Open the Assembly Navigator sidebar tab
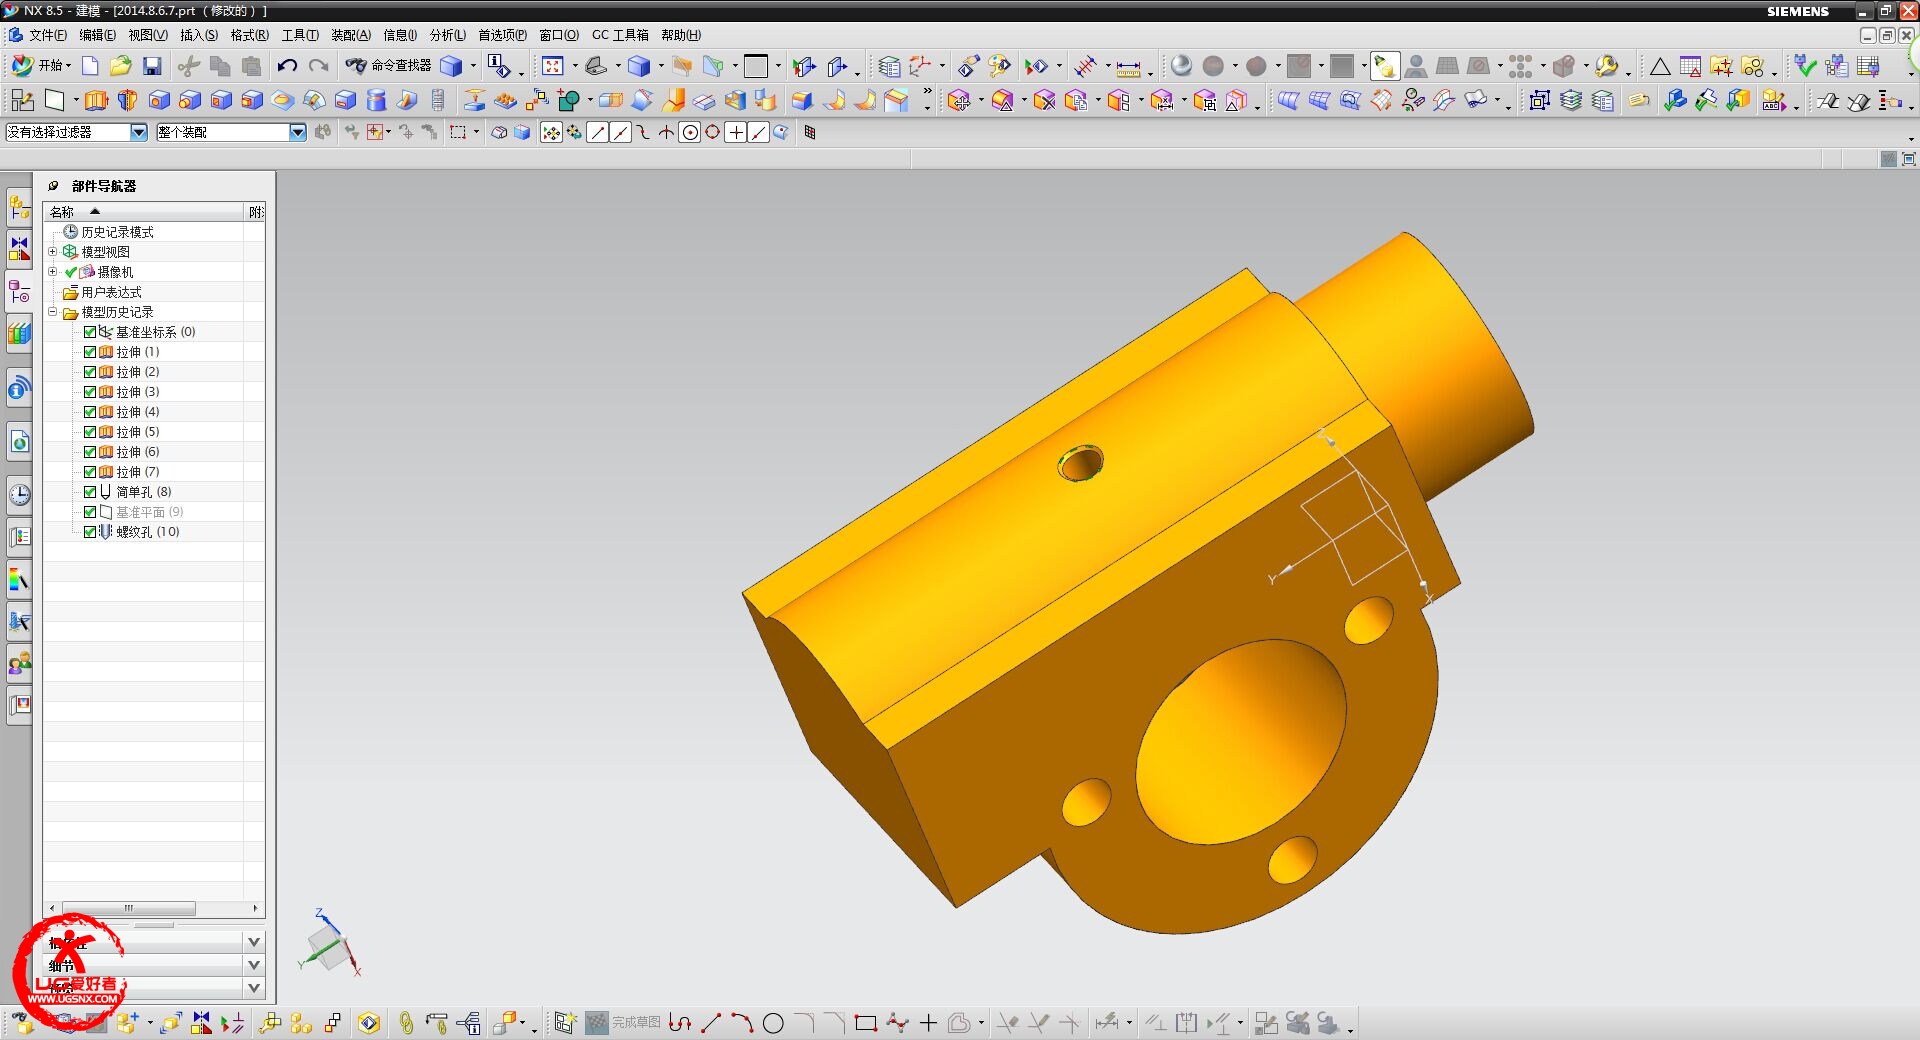 point(19,208)
